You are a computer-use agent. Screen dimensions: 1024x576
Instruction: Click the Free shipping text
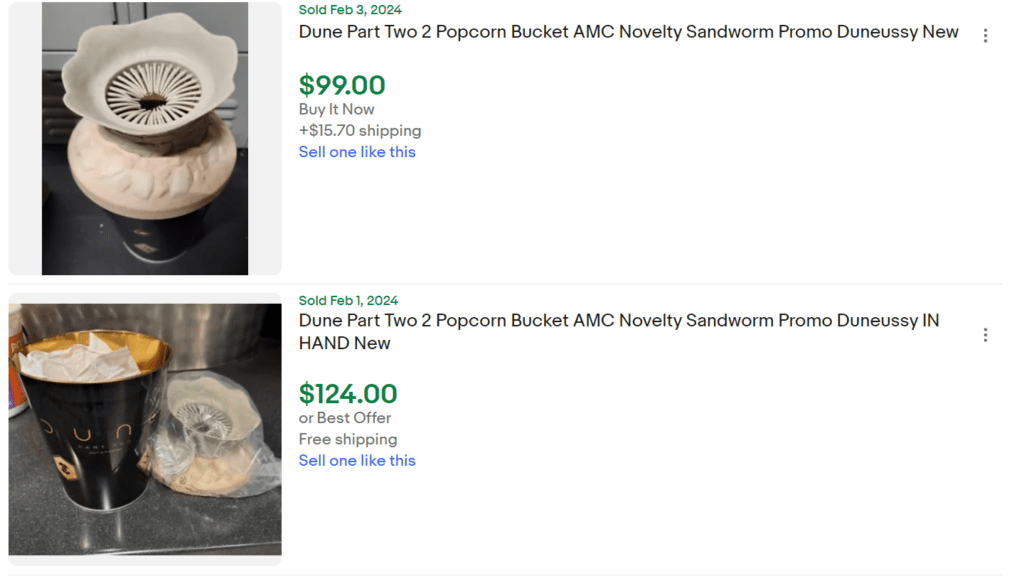pos(347,439)
